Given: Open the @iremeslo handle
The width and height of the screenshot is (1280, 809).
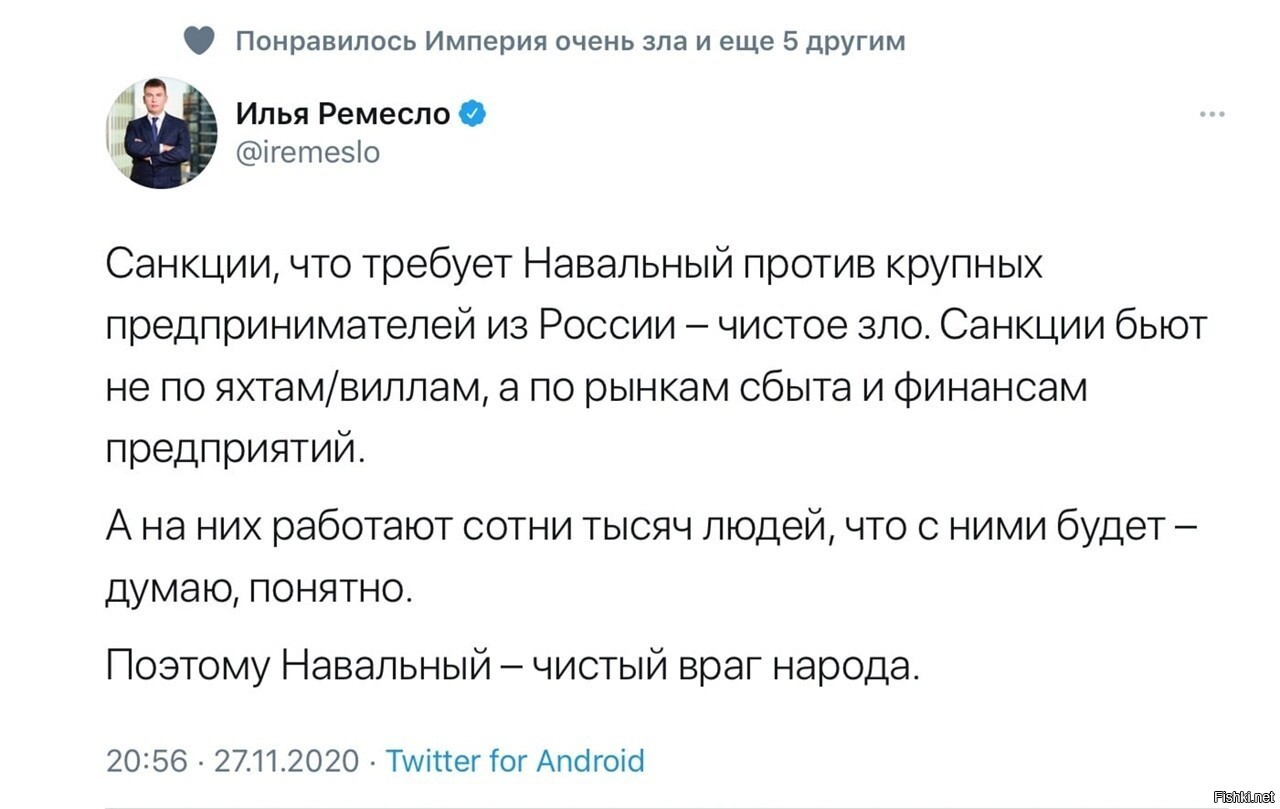Looking at the screenshot, I should tap(308, 152).
